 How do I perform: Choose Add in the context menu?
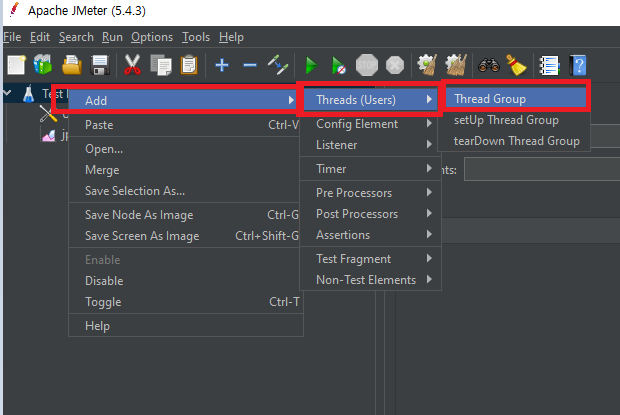(184, 100)
